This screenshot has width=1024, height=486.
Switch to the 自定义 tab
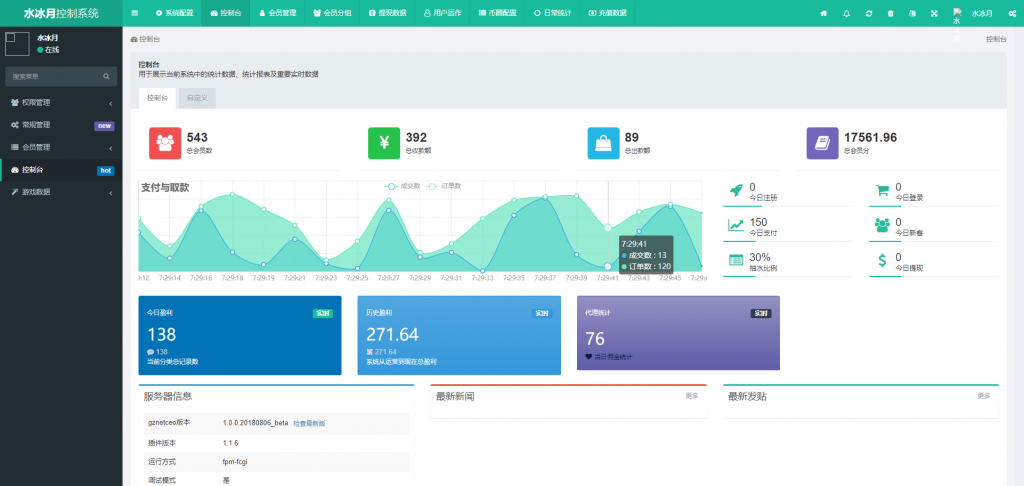[196, 98]
